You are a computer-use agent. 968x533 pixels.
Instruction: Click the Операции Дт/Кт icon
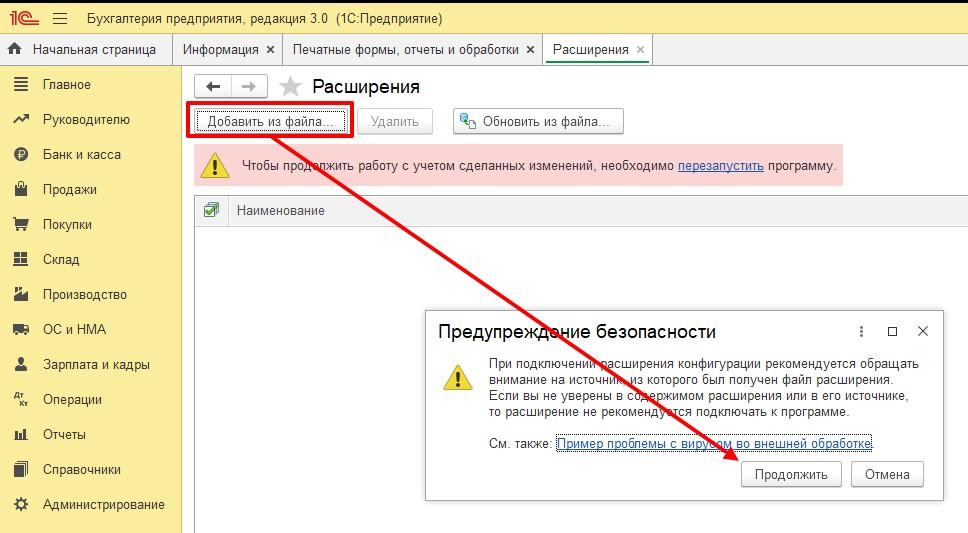(x=21, y=399)
